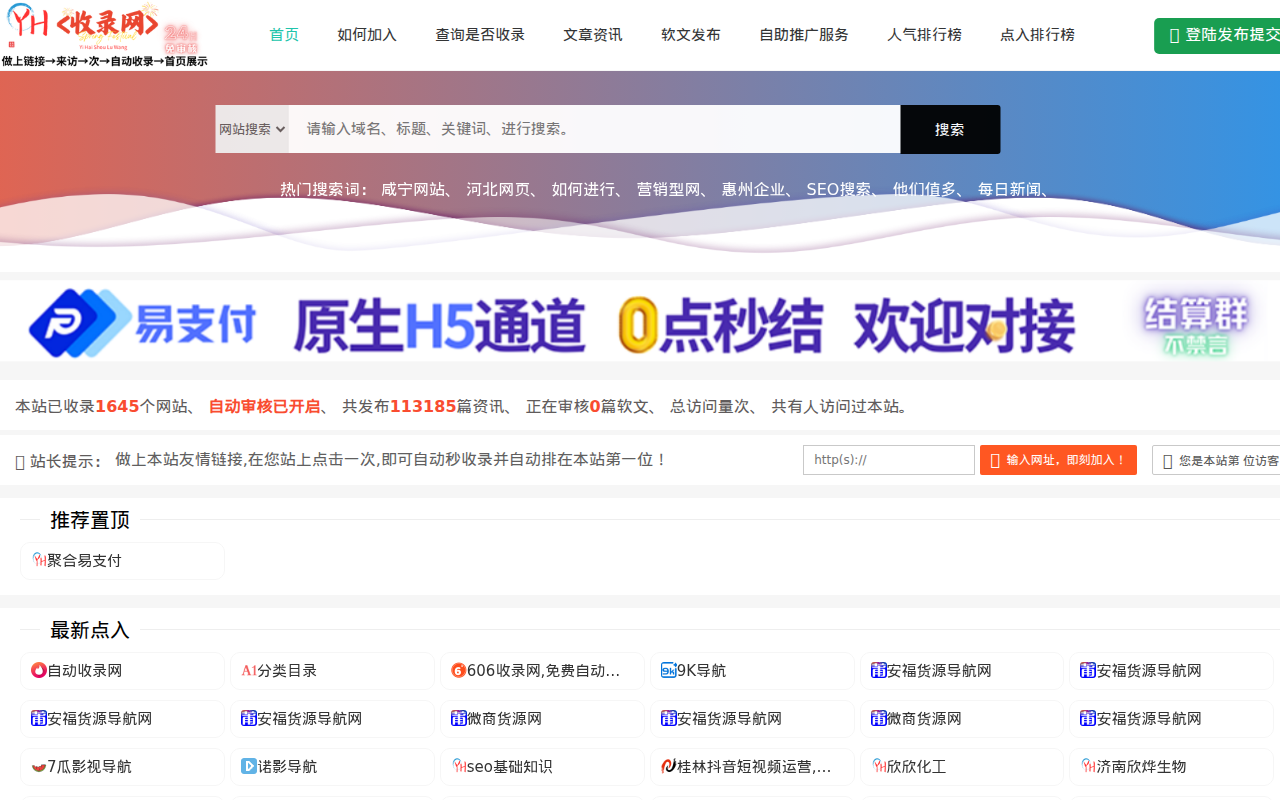Click the 自动收录网 favicon icon

pyautogui.click(x=39, y=670)
